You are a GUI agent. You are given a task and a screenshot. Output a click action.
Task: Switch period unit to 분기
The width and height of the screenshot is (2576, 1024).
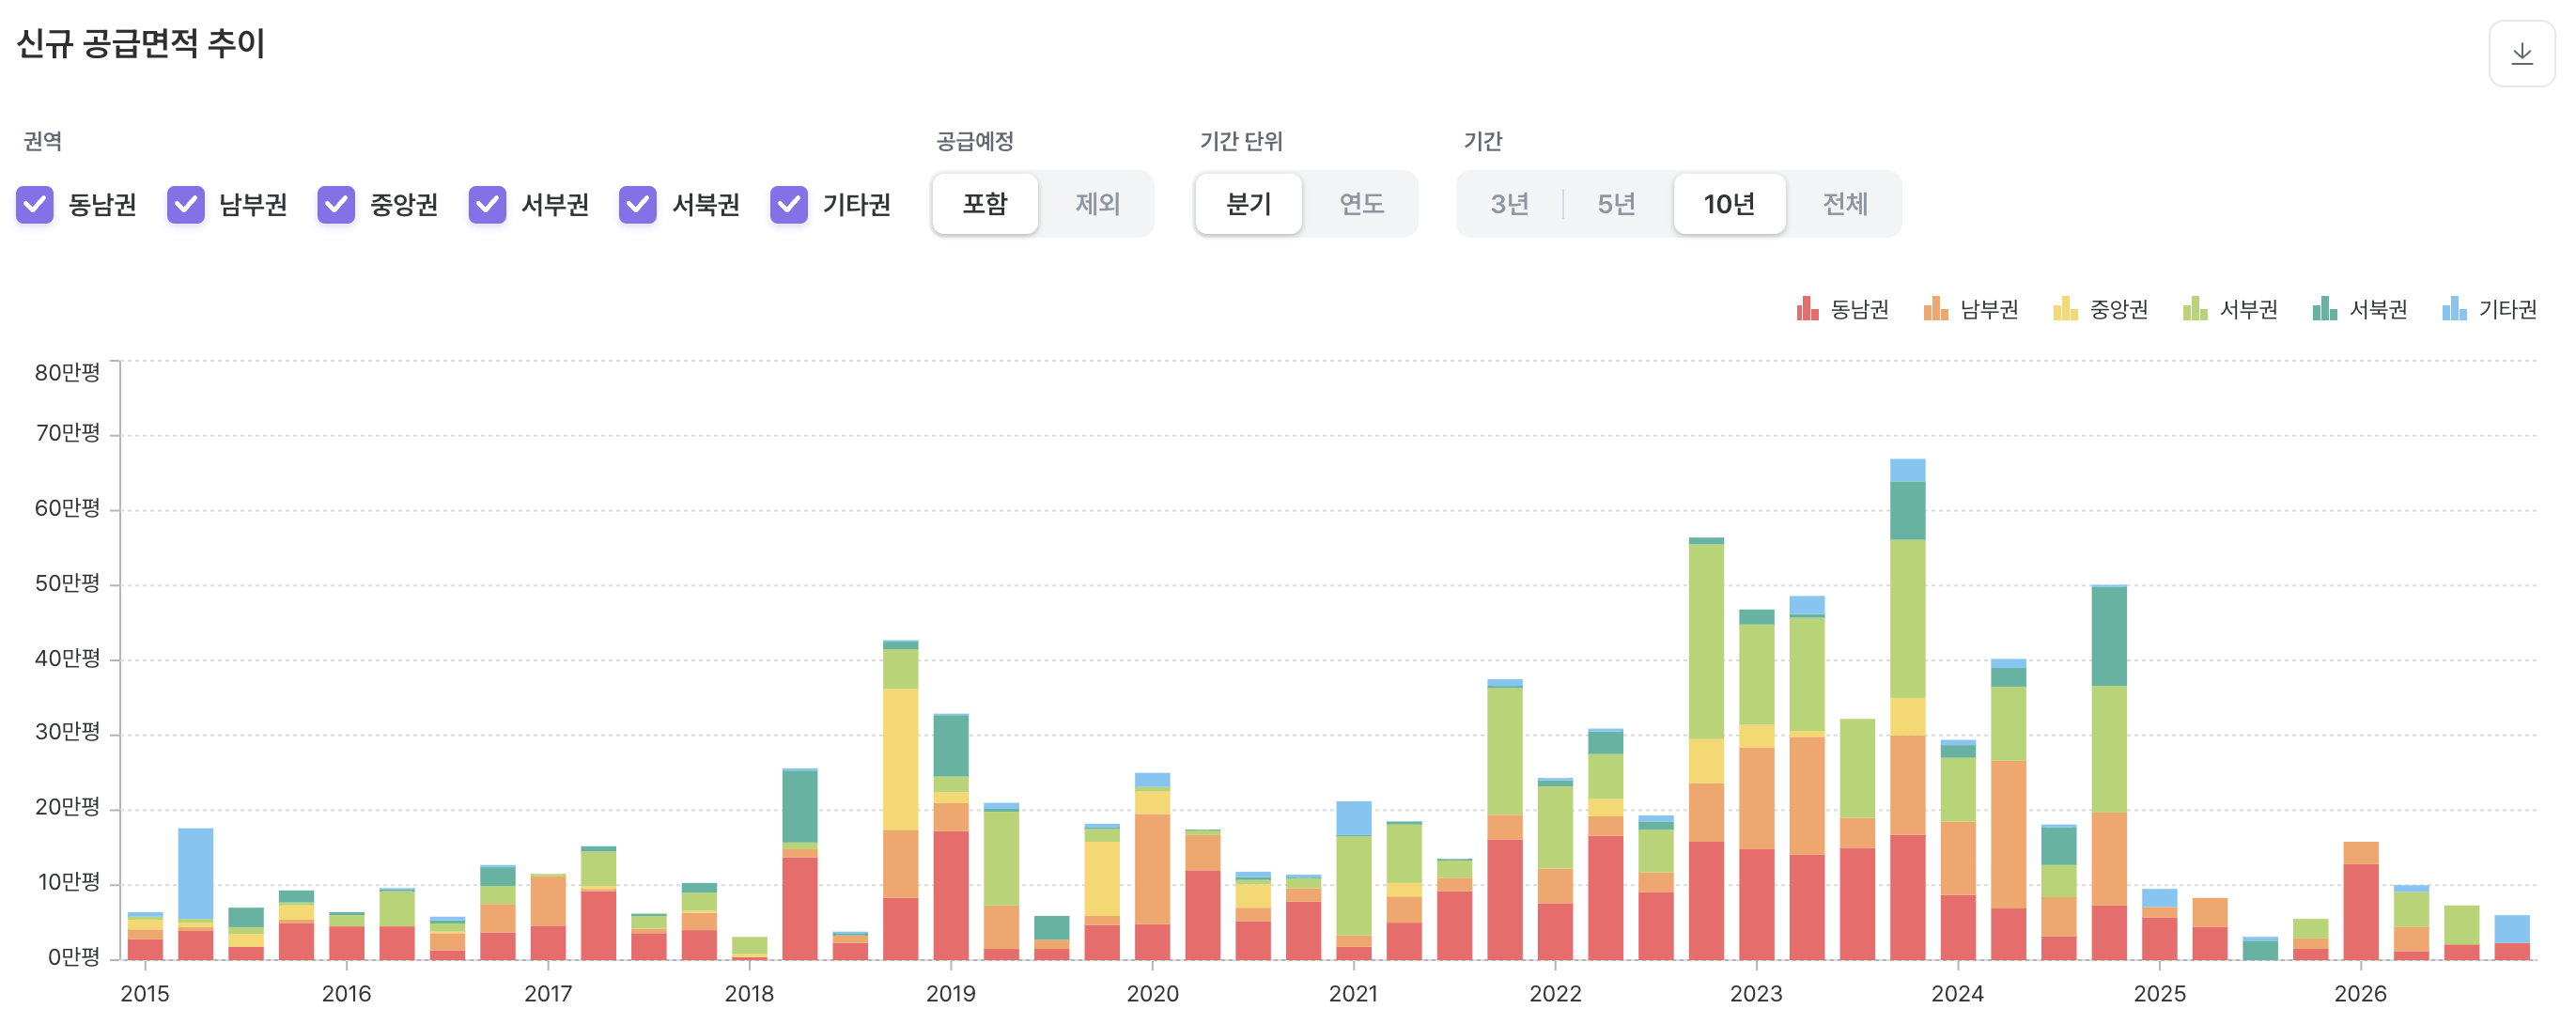(1248, 204)
